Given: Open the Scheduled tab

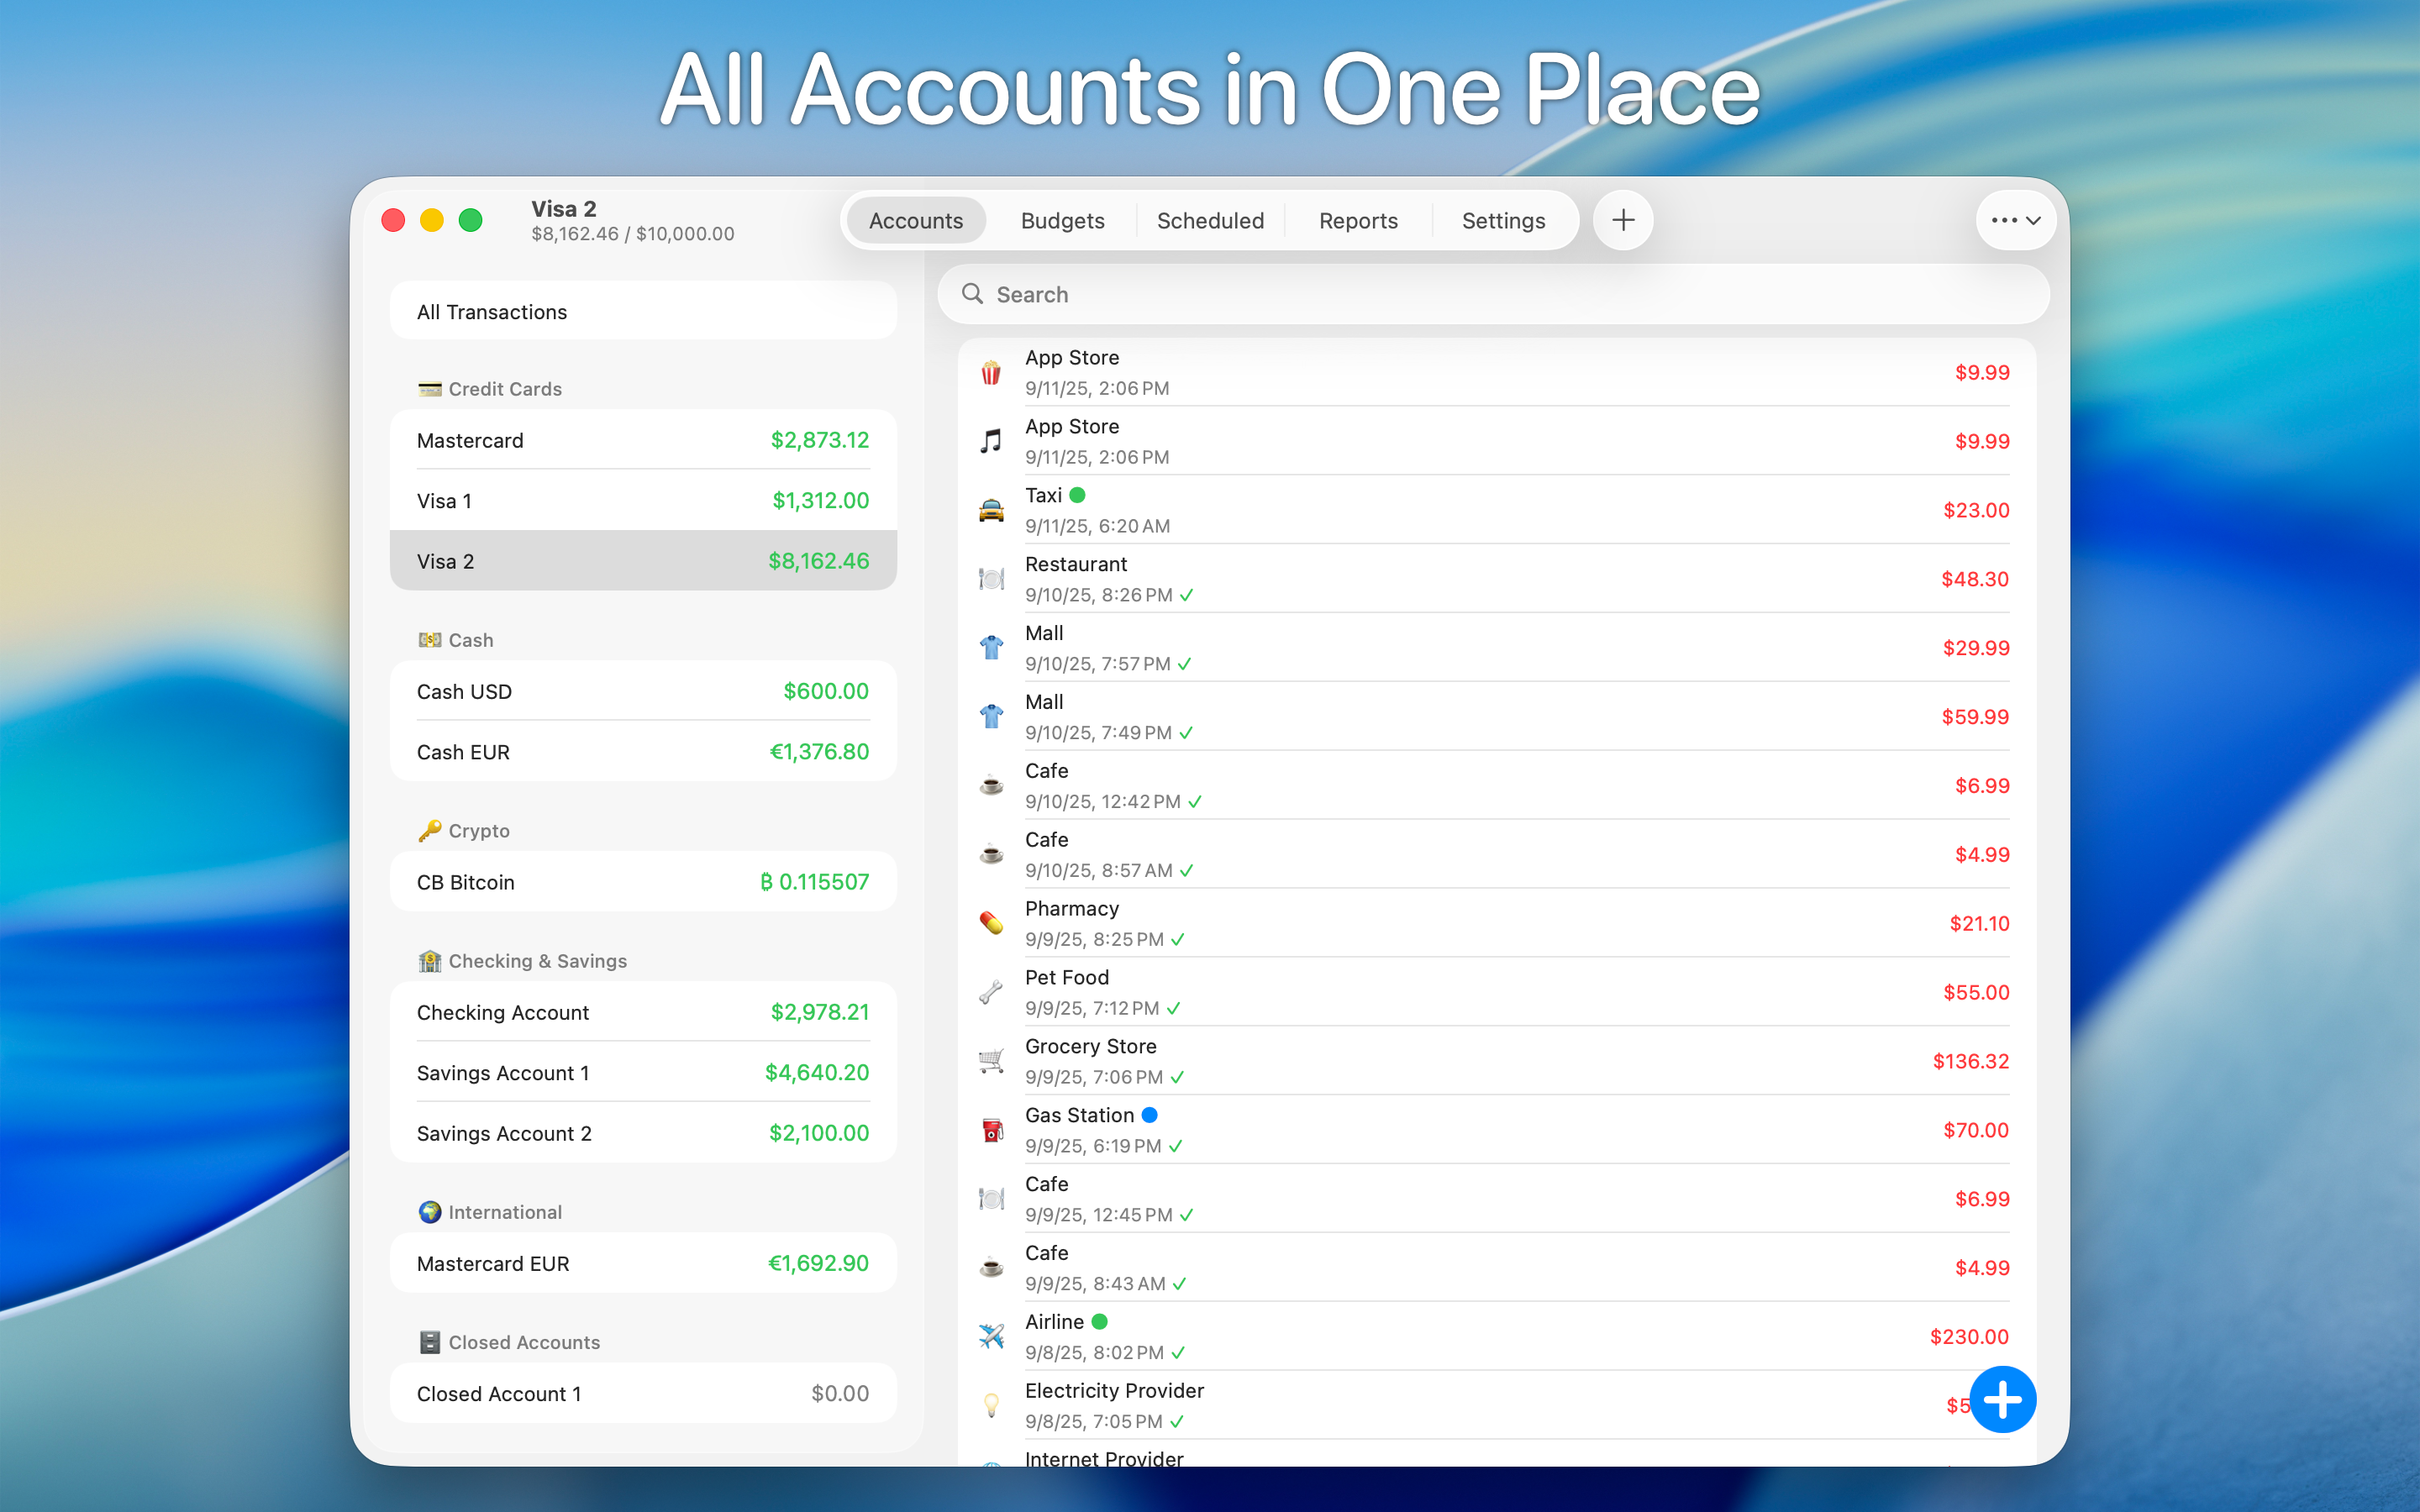Looking at the screenshot, I should pyautogui.click(x=1210, y=220).
